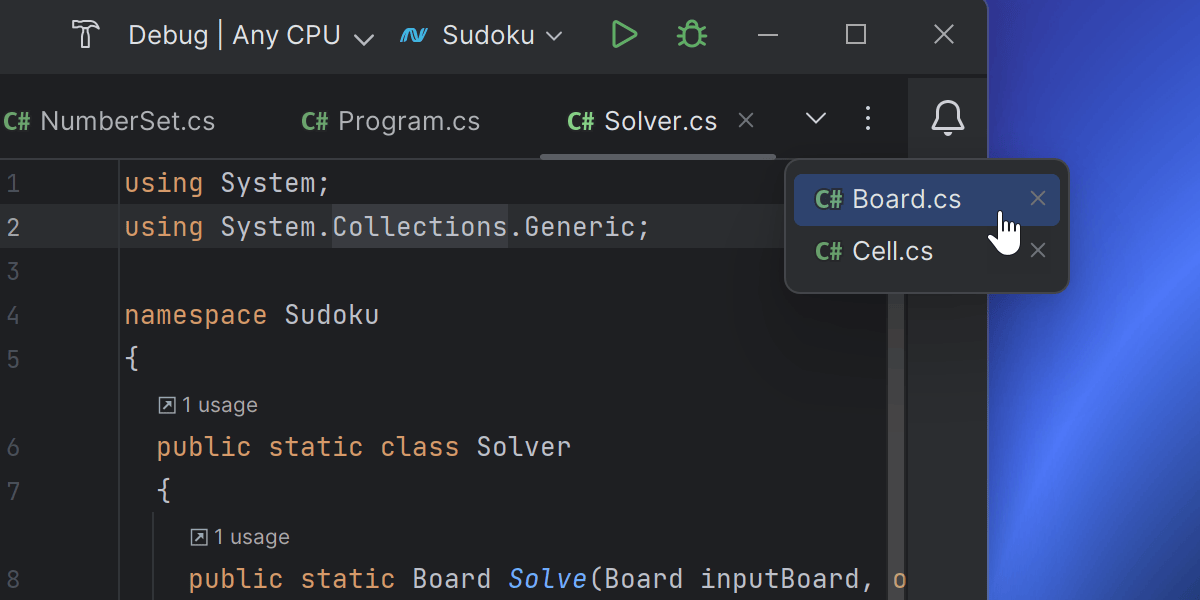Close Board.cs in the hidden tabs list

[x=1038, y=198]
